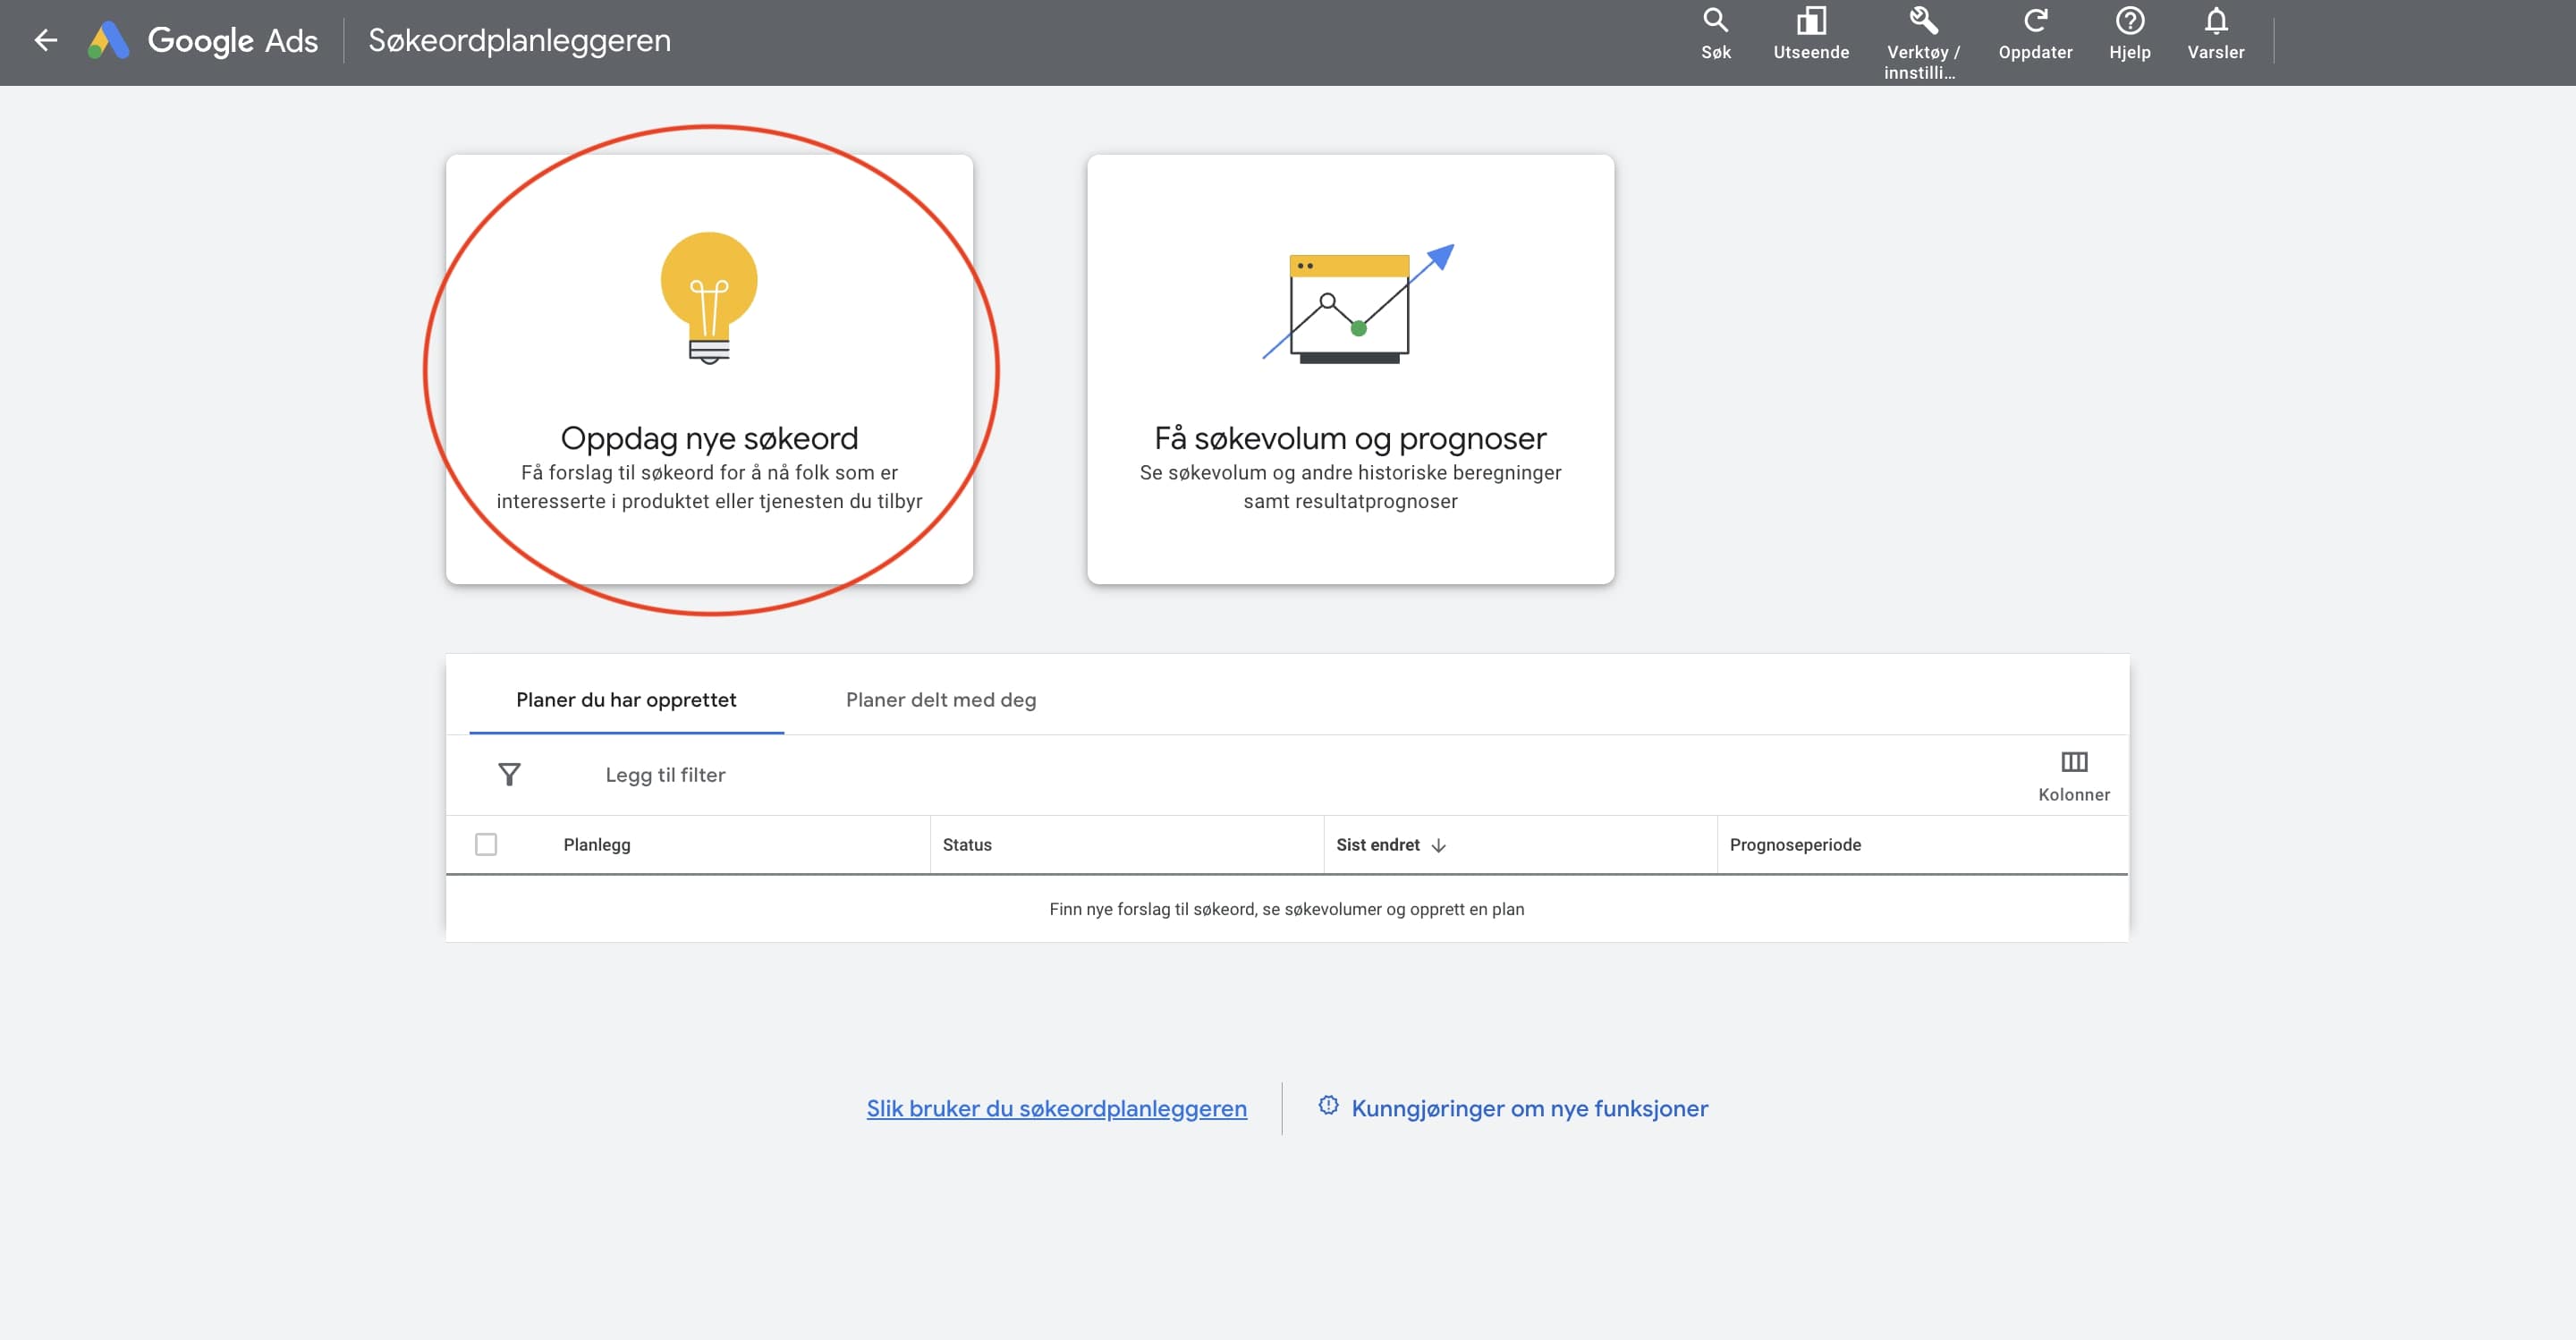Viewport: 2576px width, 1340px height.
Task: Open Få søkevolum og prognoser card
Action: click(1350, 369)
